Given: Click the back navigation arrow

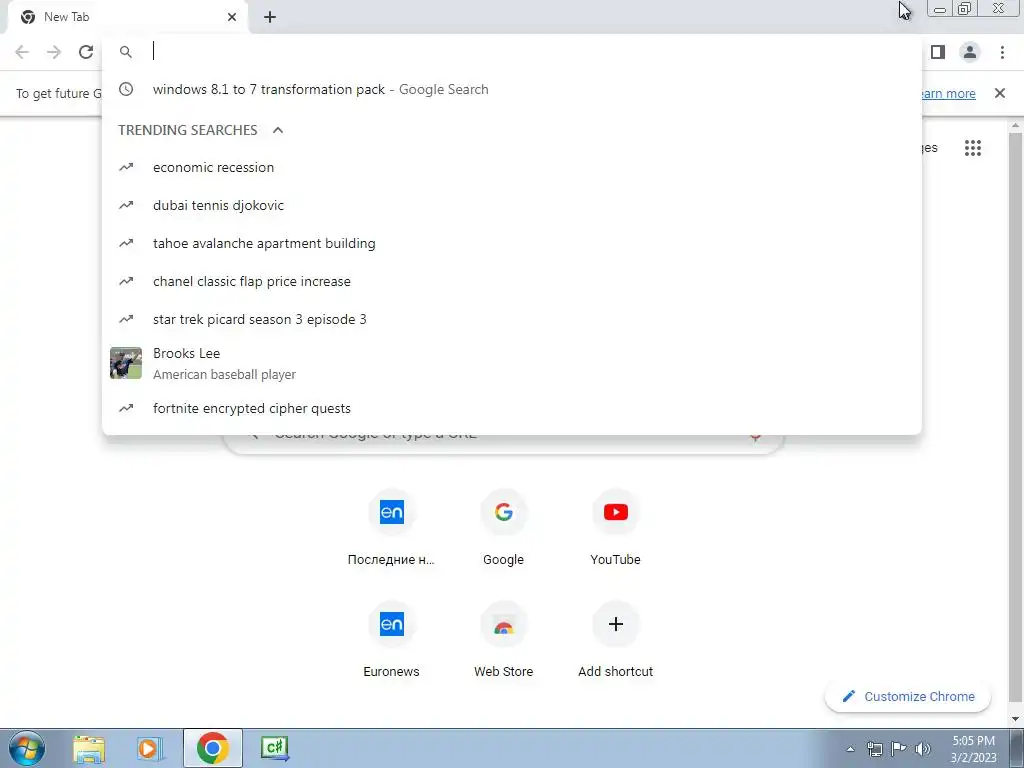Looking at the screenshot, I should (x=22, y=52).
